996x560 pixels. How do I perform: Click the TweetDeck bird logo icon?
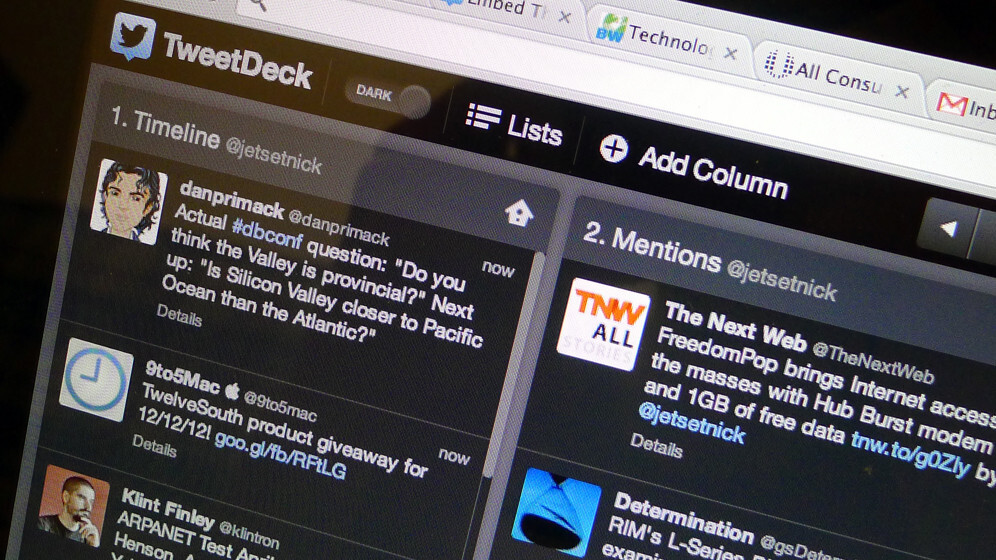(x=133, y=37)
